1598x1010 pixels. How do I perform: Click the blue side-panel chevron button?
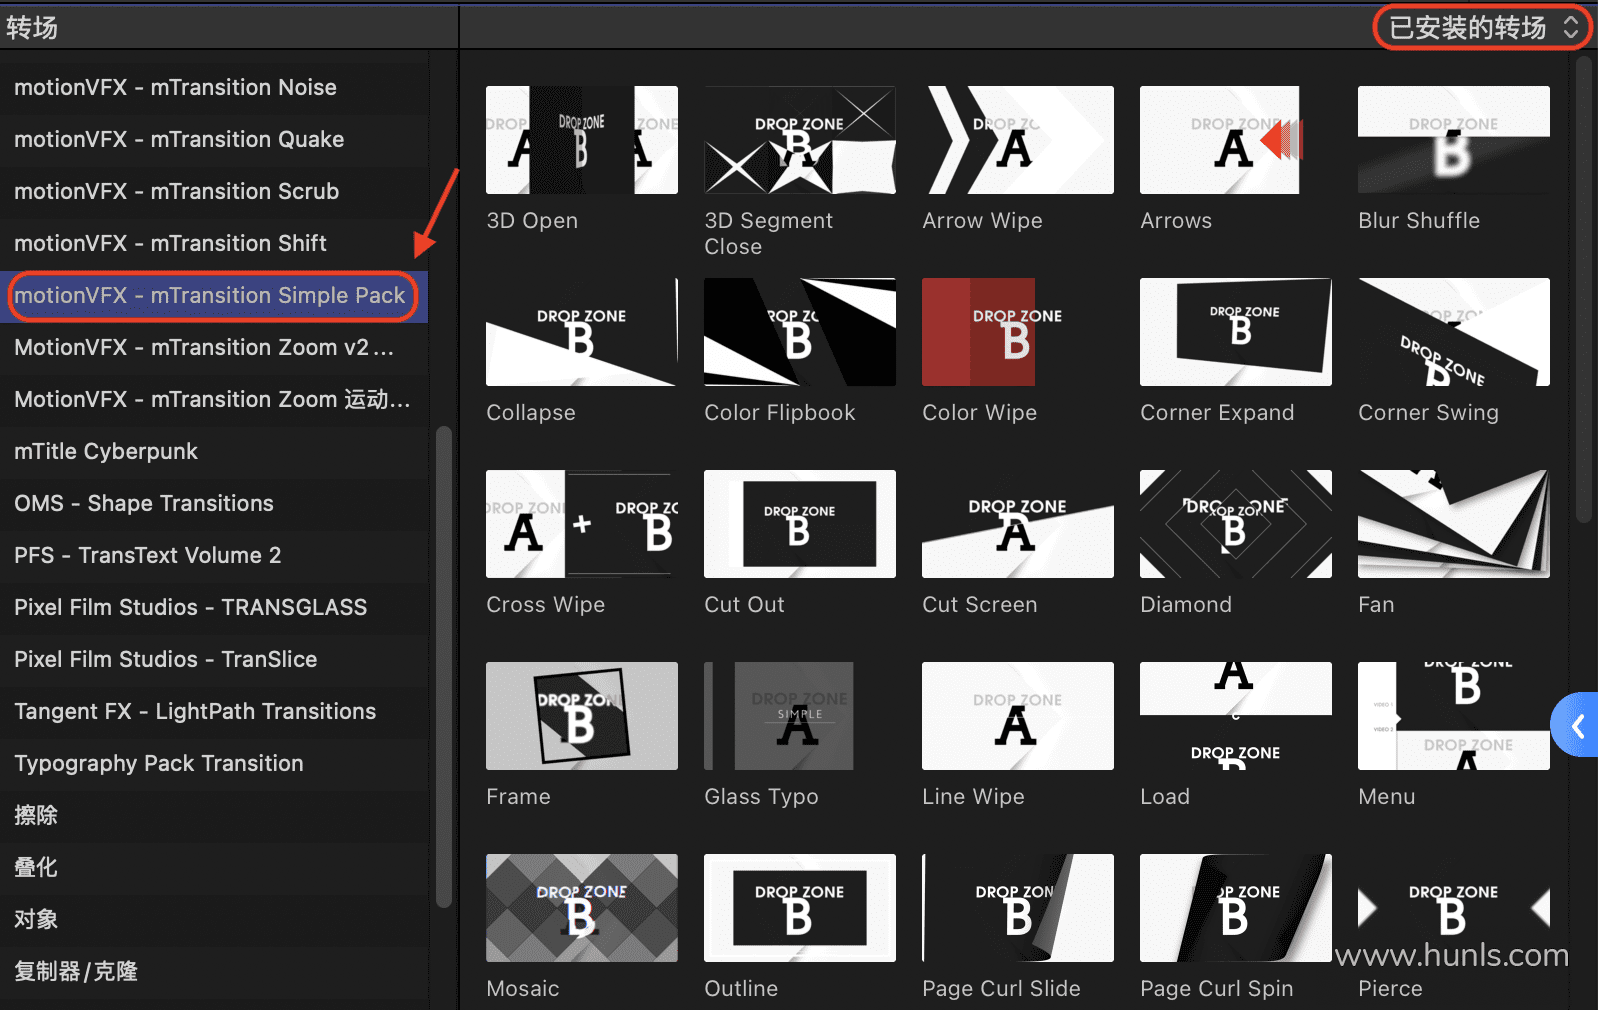[1576, 725]
